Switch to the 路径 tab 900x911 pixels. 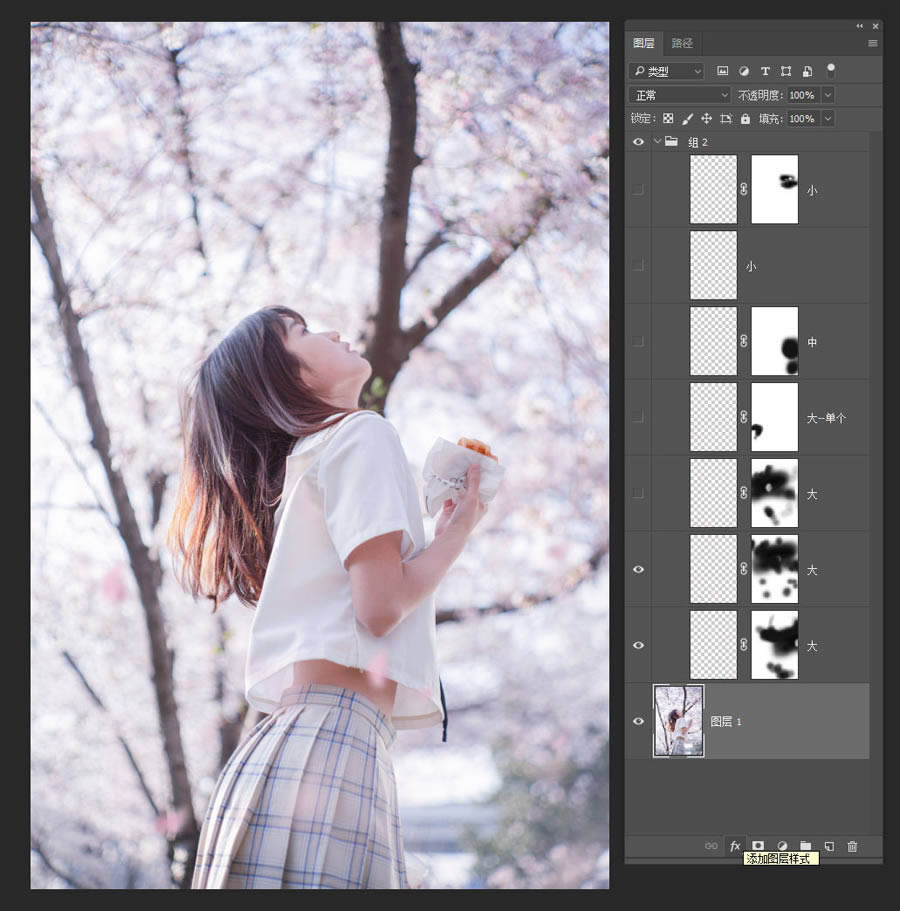tap(682, 43)
